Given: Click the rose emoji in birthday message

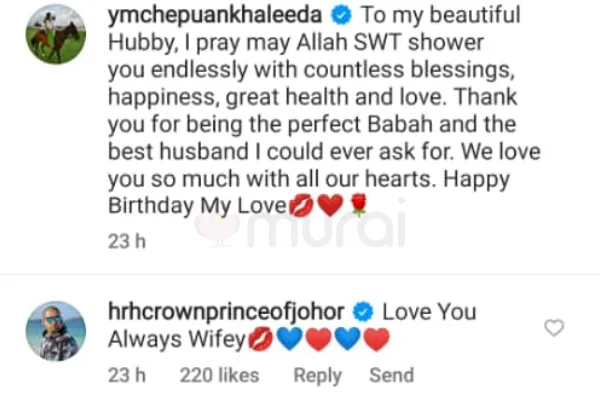Looking at the screenshot, I should [x=359, y=205].
